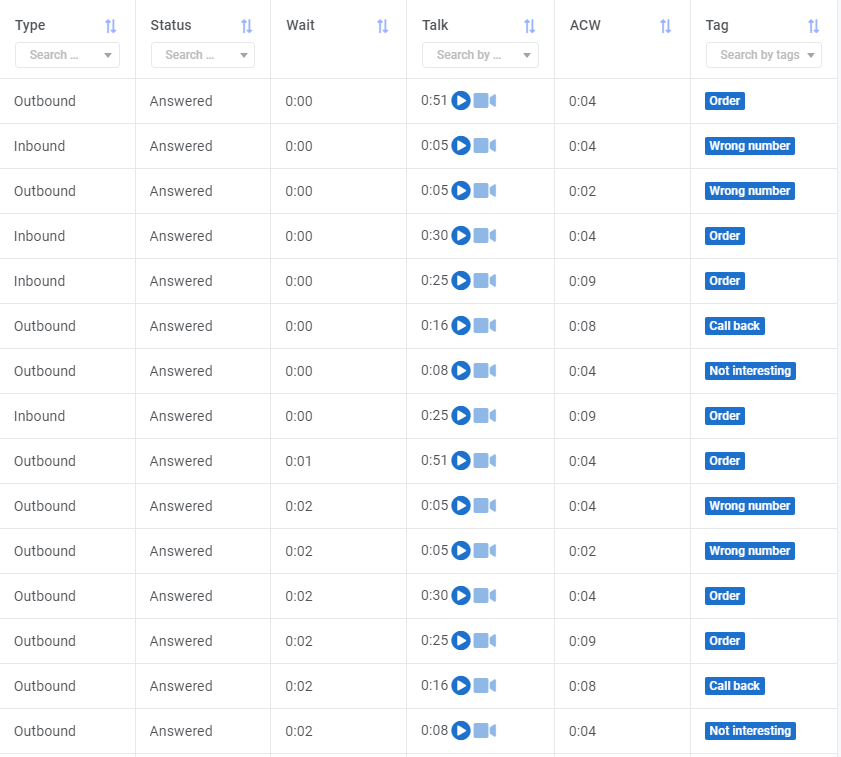
Task: Play audio for 0:08 talk, 0:00 wait call
Action: tap(461, 371)
